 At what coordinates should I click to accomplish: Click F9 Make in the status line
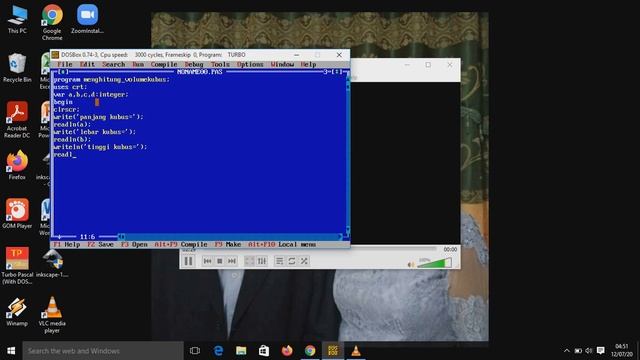228,244
